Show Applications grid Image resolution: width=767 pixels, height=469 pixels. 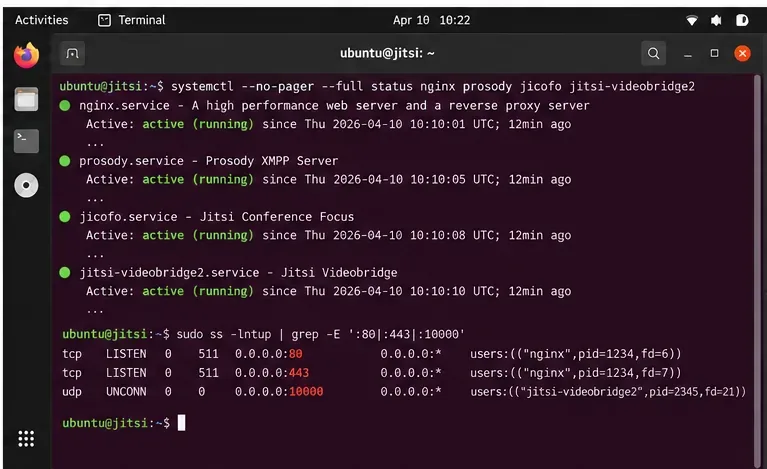[26, 439]
